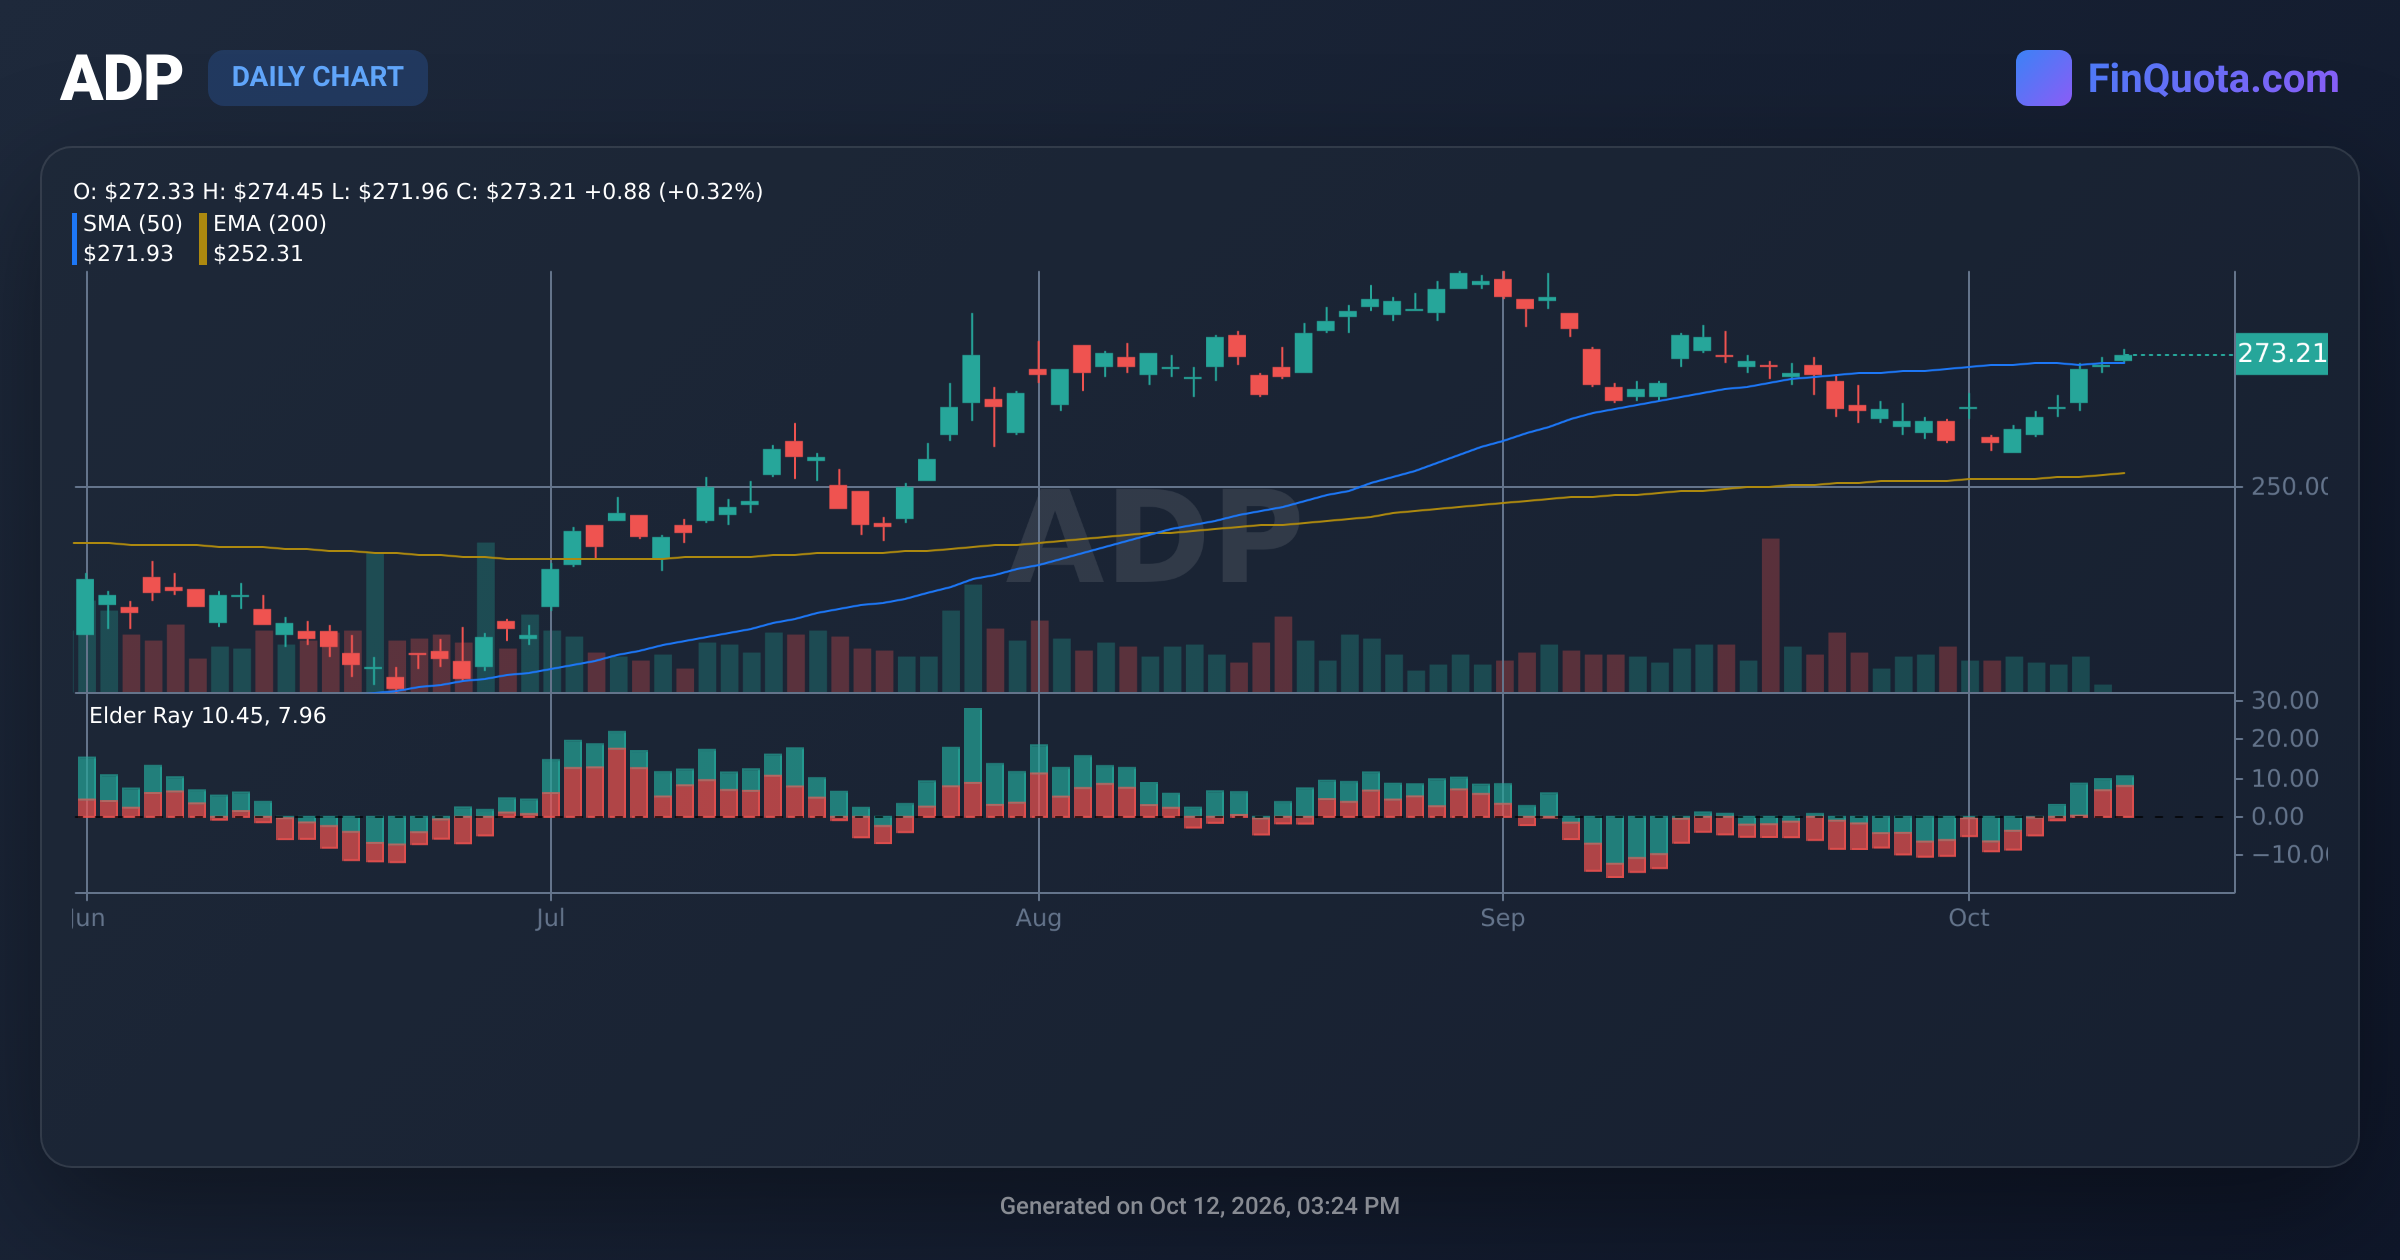Click the Sep date axis label
Image resolution: width=2400 pixels, height=1260 pixels.
pyautogui.click(x=1502, y=918)
